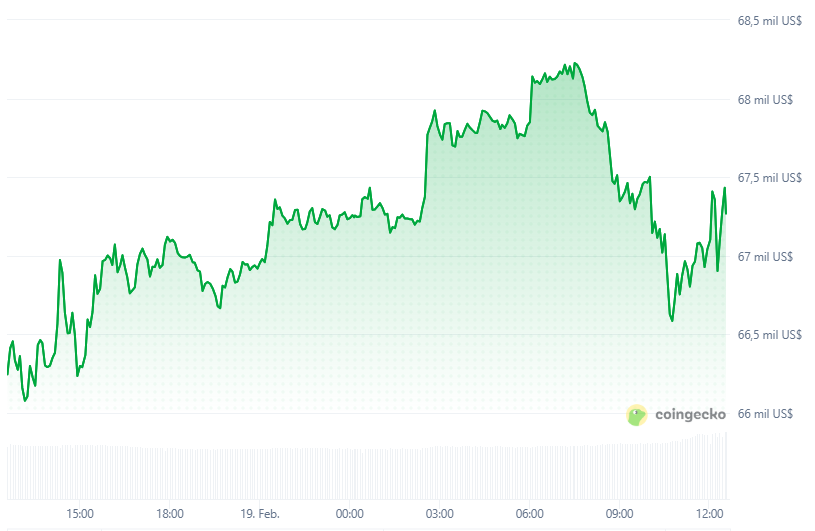Click the 09:00 time axis label

click(619, 514)
